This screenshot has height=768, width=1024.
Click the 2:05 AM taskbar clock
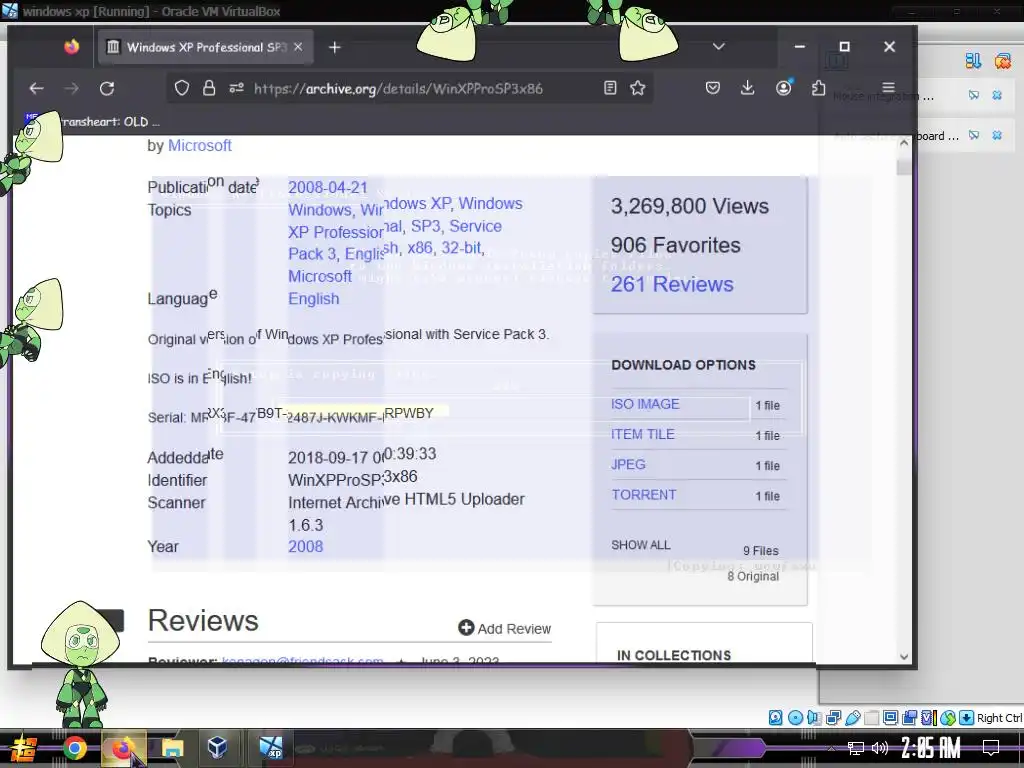coord(931,748)
